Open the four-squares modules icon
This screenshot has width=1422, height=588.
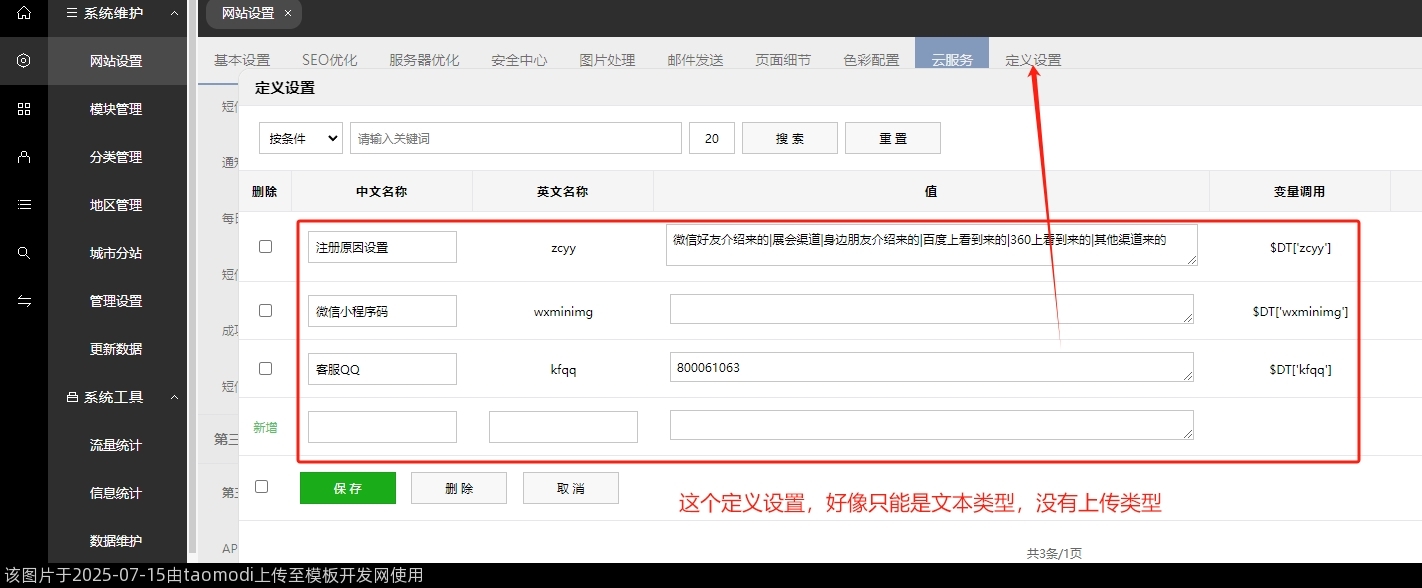24,109
